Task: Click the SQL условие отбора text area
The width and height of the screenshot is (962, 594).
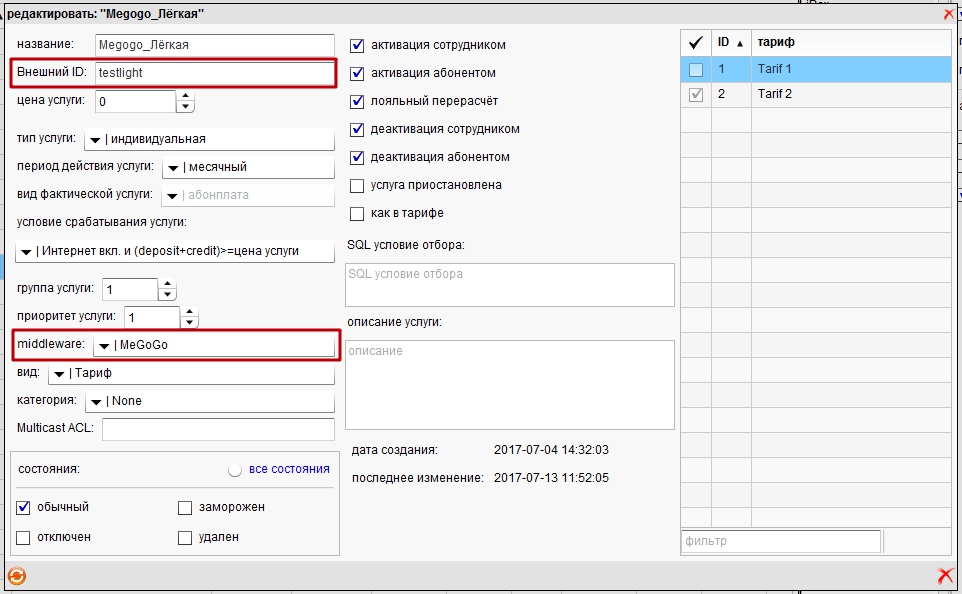Action: [x=510, y=284]
